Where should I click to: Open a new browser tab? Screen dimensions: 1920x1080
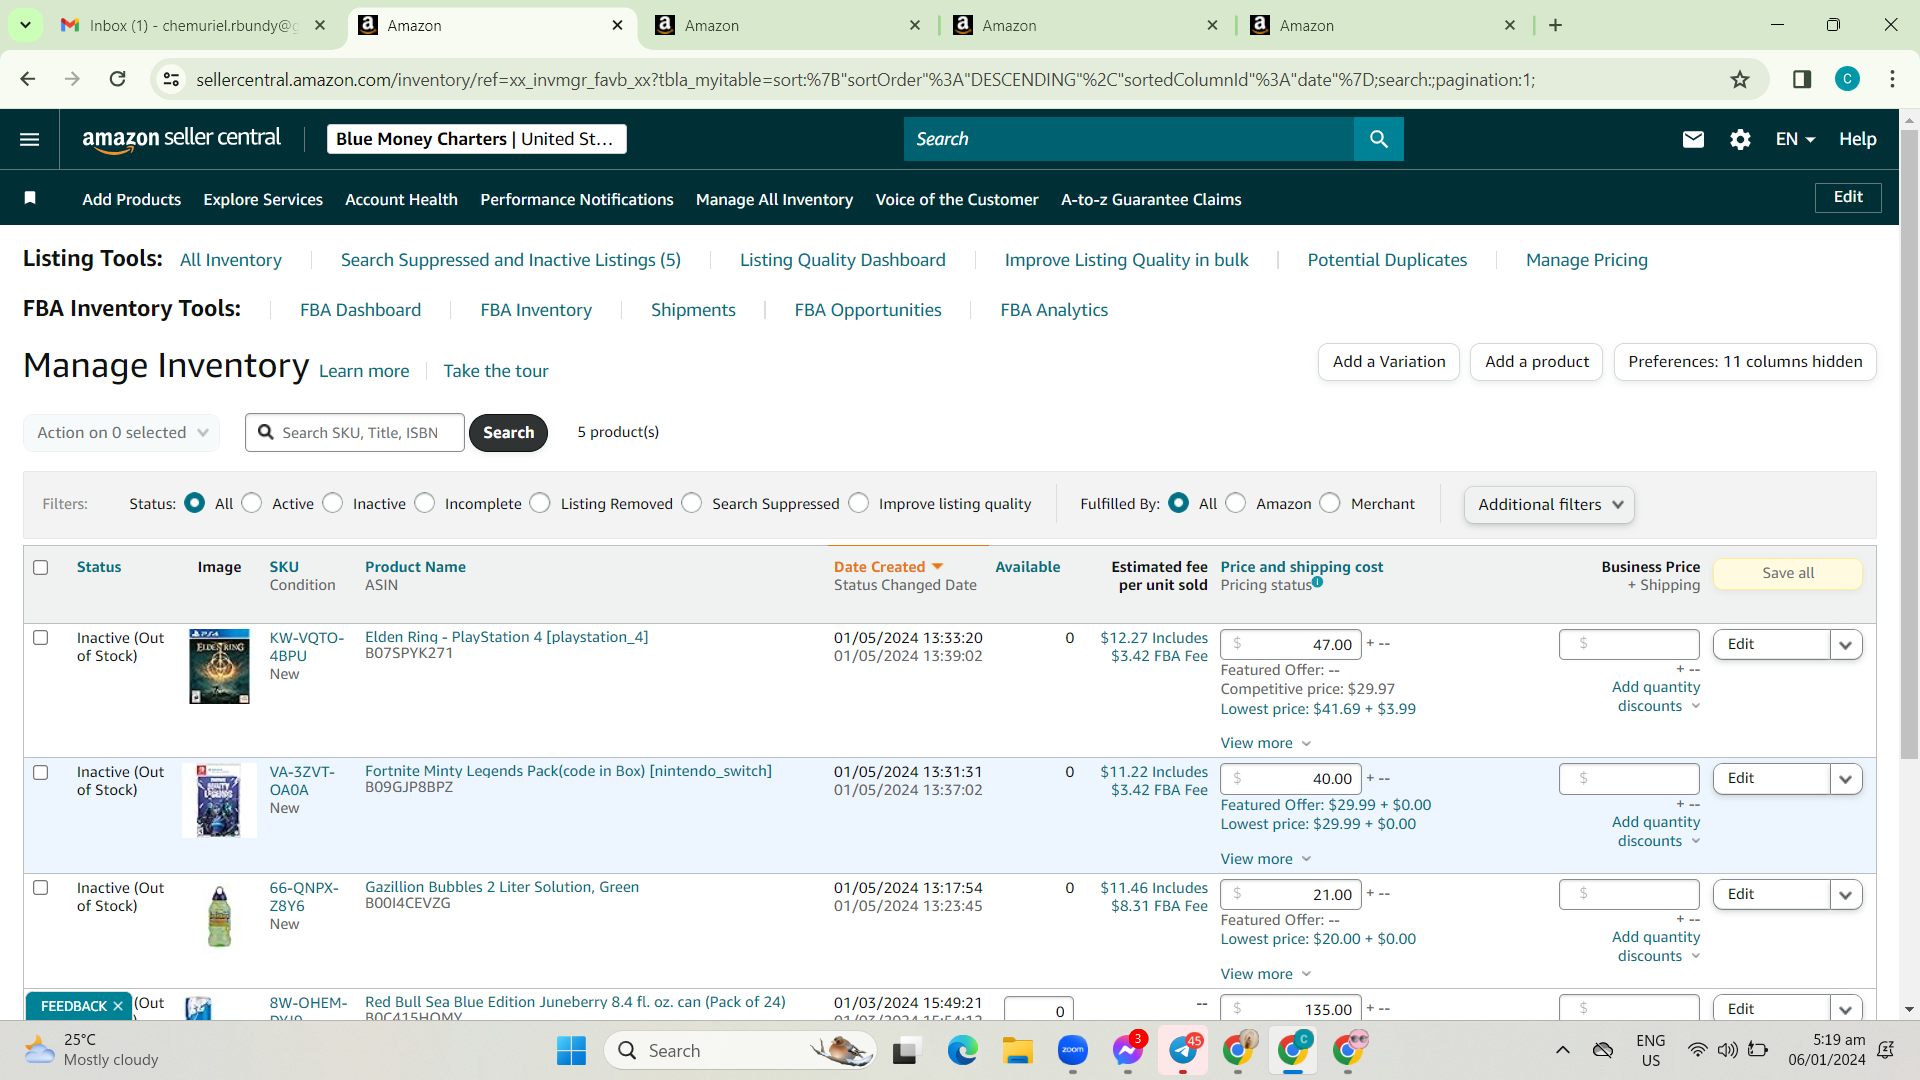[x=1555, y=25]
